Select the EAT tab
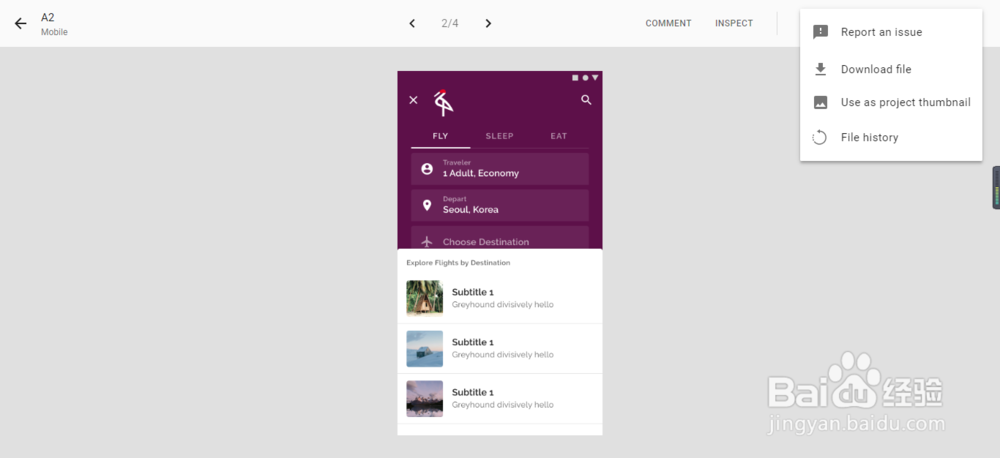The image size is (1000, 458). point(559,136)
